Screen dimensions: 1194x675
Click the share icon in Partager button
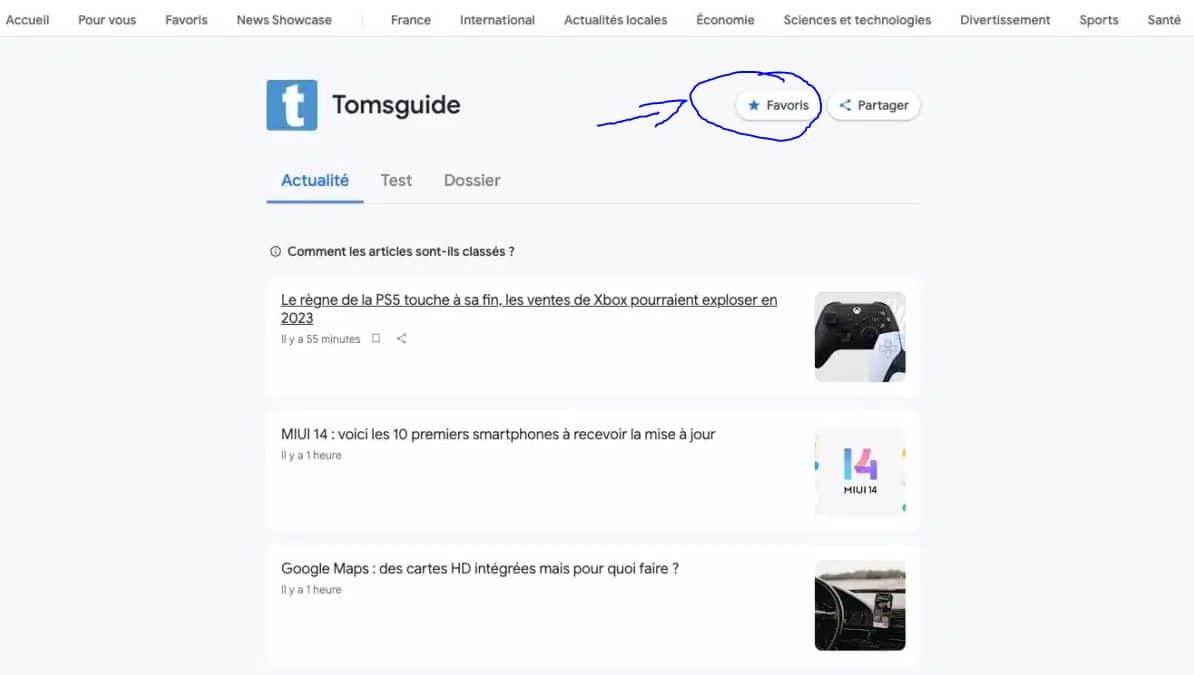pyautogui.click(x=845, y=105)
